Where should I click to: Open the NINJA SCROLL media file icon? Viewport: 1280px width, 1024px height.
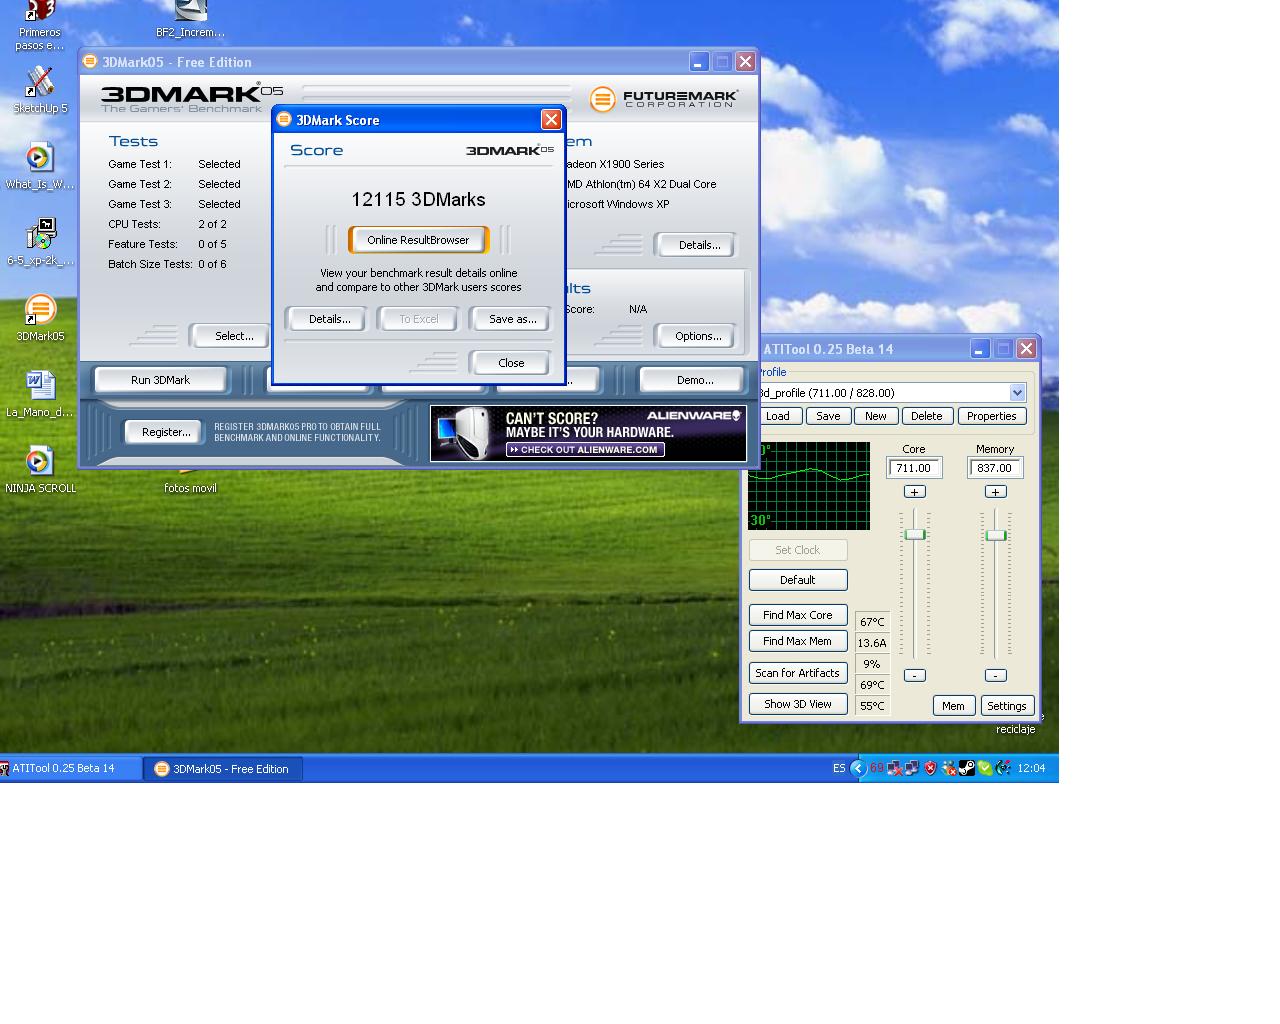click(40, 462)
